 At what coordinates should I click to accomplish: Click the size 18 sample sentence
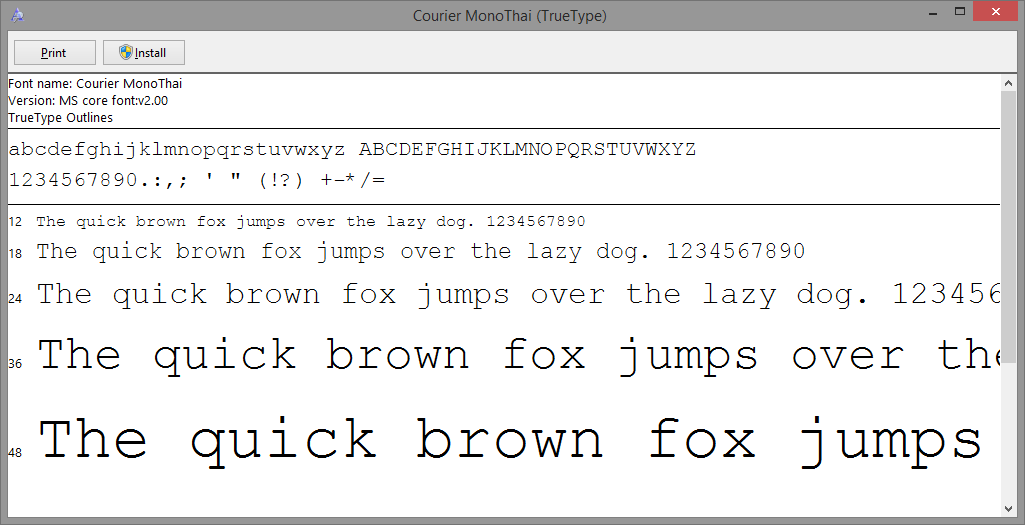(x=420, y=252)
